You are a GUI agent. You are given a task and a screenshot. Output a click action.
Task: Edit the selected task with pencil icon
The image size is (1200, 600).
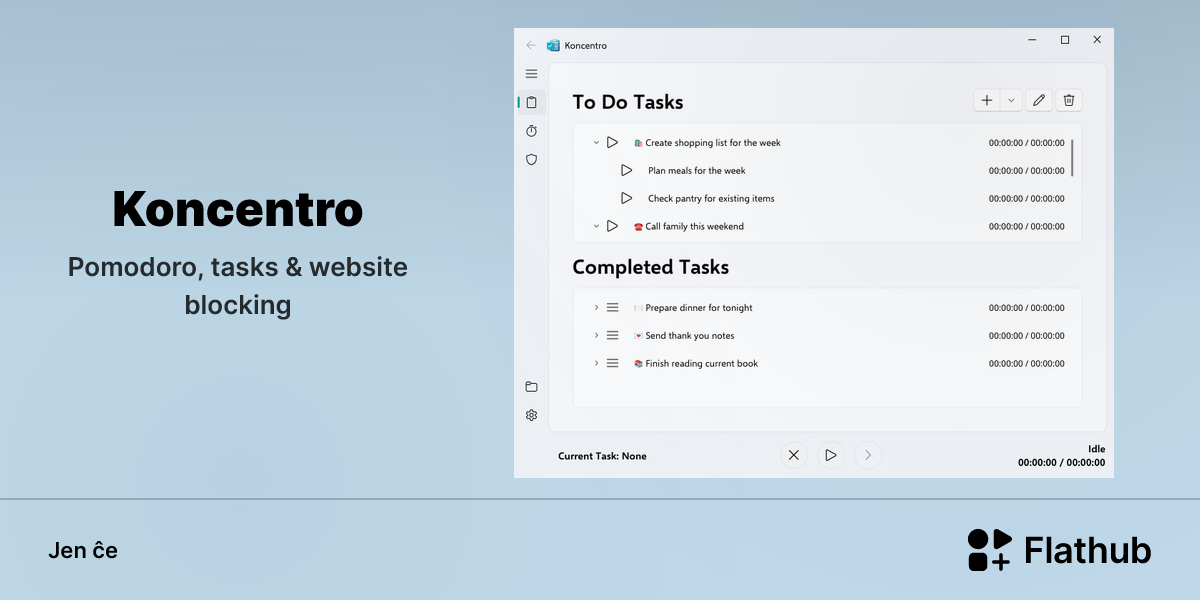[x=1039, y=100]
